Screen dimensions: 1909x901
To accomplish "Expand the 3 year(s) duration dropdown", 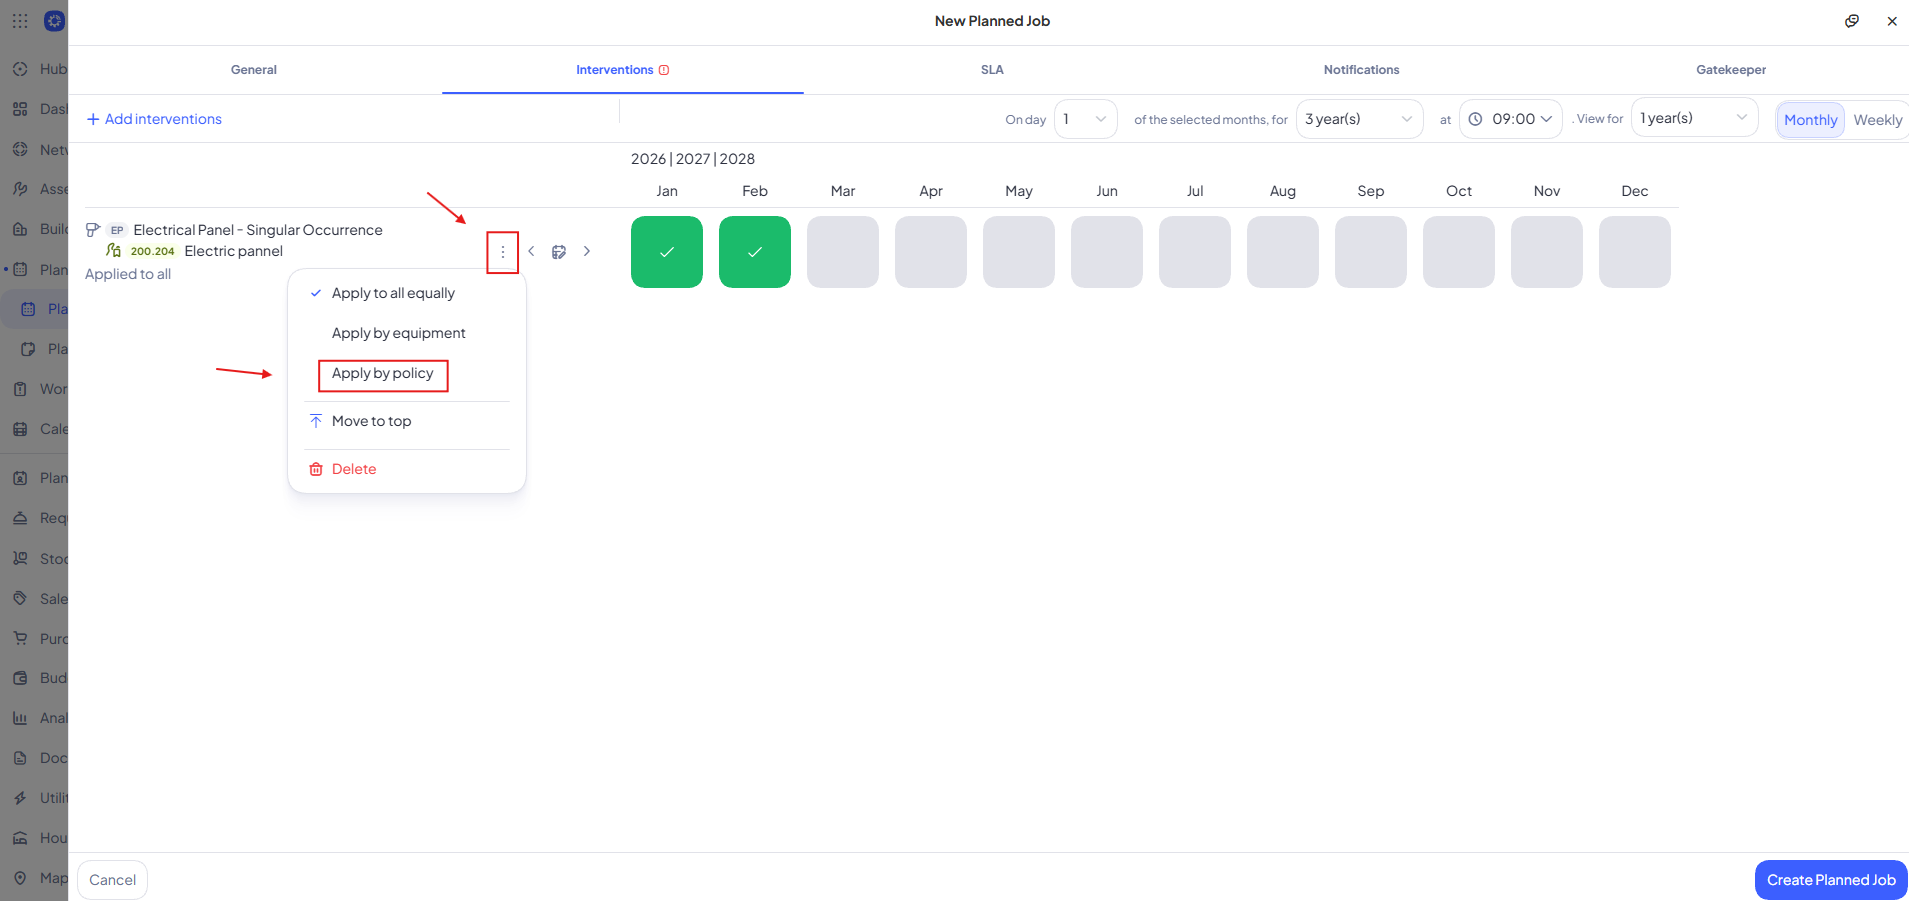I will 1360,119.
